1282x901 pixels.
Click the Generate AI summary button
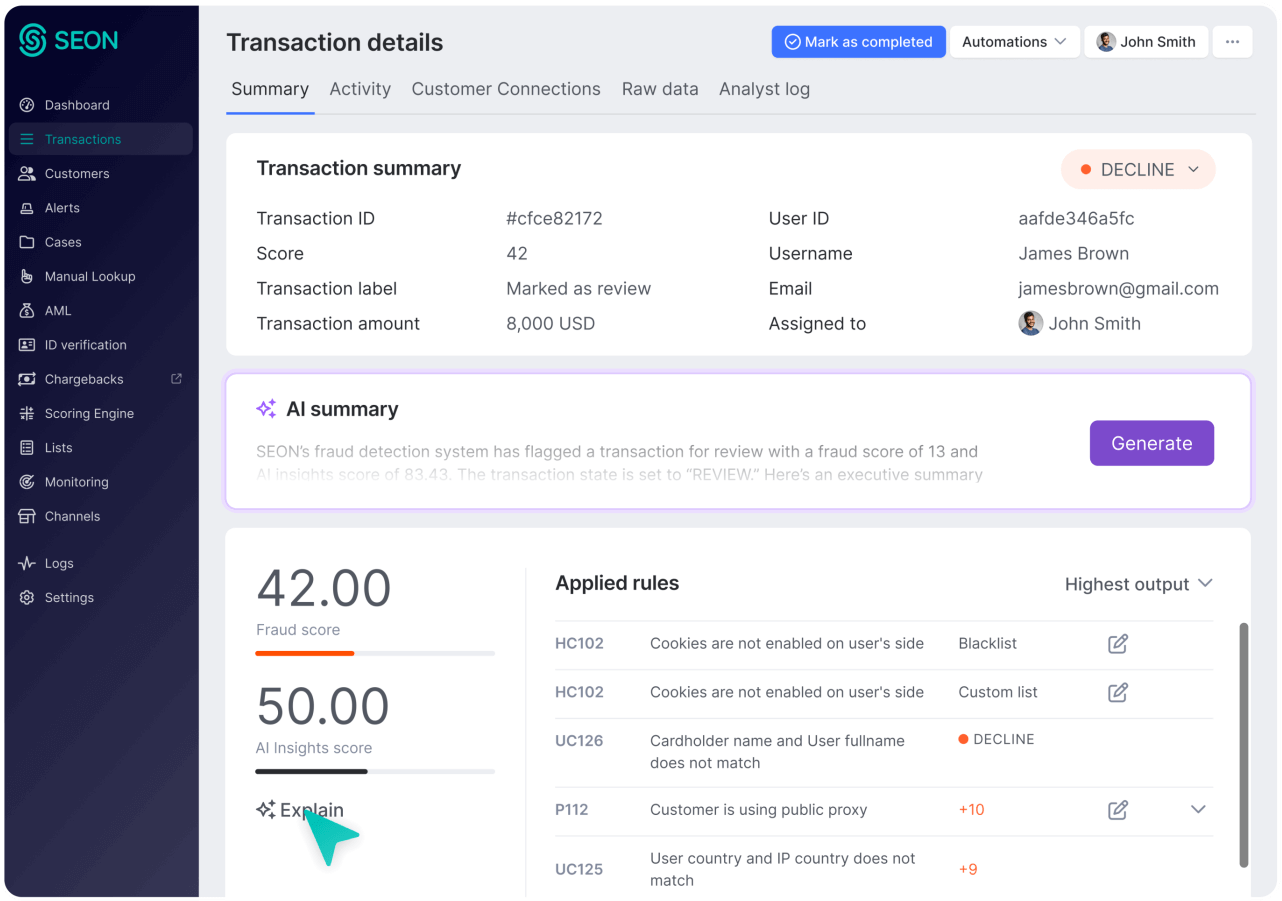tap(1151, 443)
